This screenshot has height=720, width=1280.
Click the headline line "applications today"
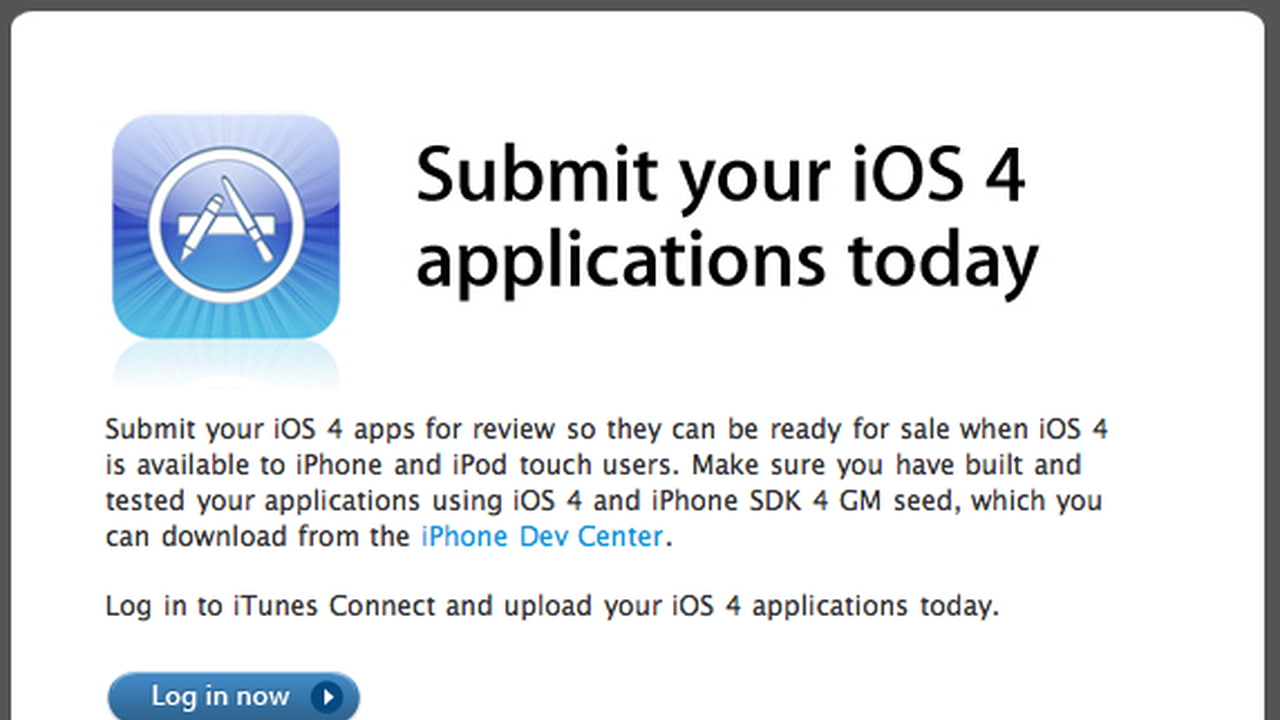[727, 264]
